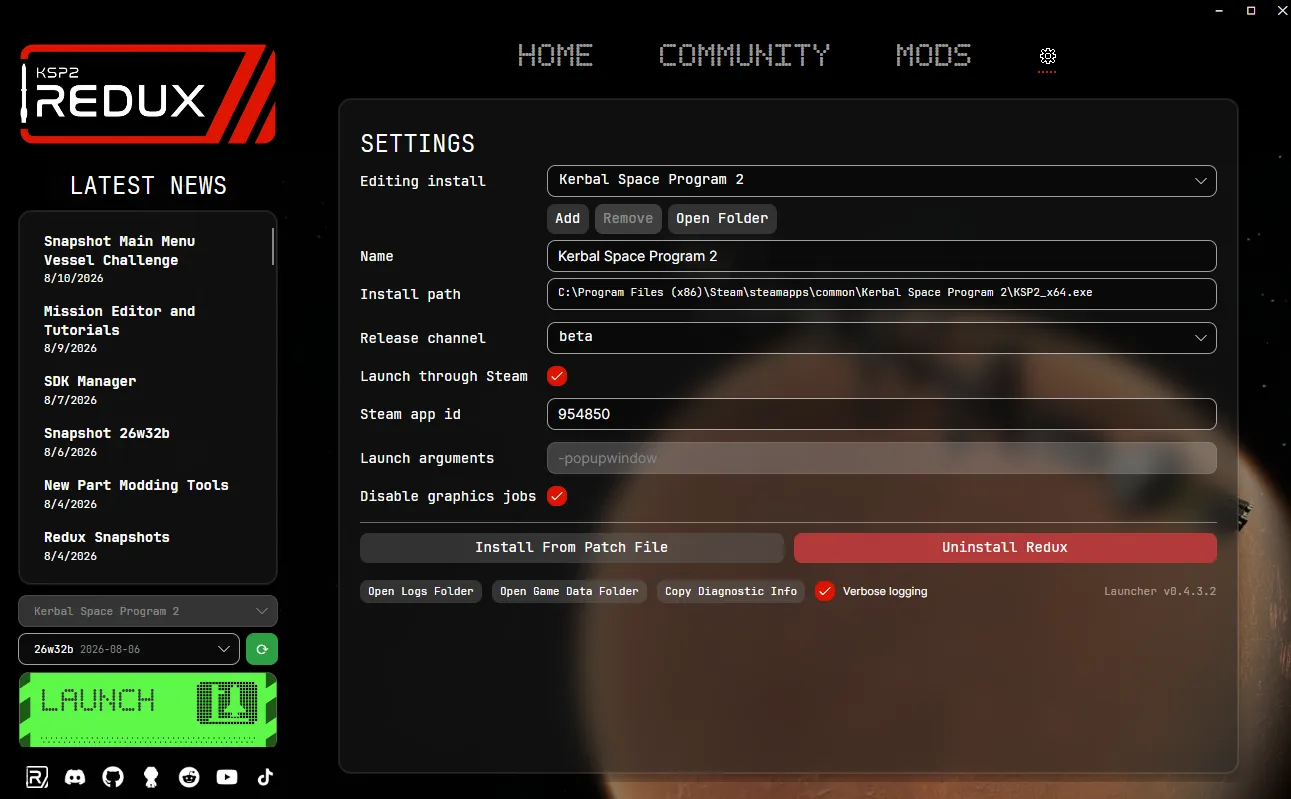The height and width of the screenshot is (799, 1291).
Task: Click Open Logs Folder button
Action: click(x=421, y=591)
